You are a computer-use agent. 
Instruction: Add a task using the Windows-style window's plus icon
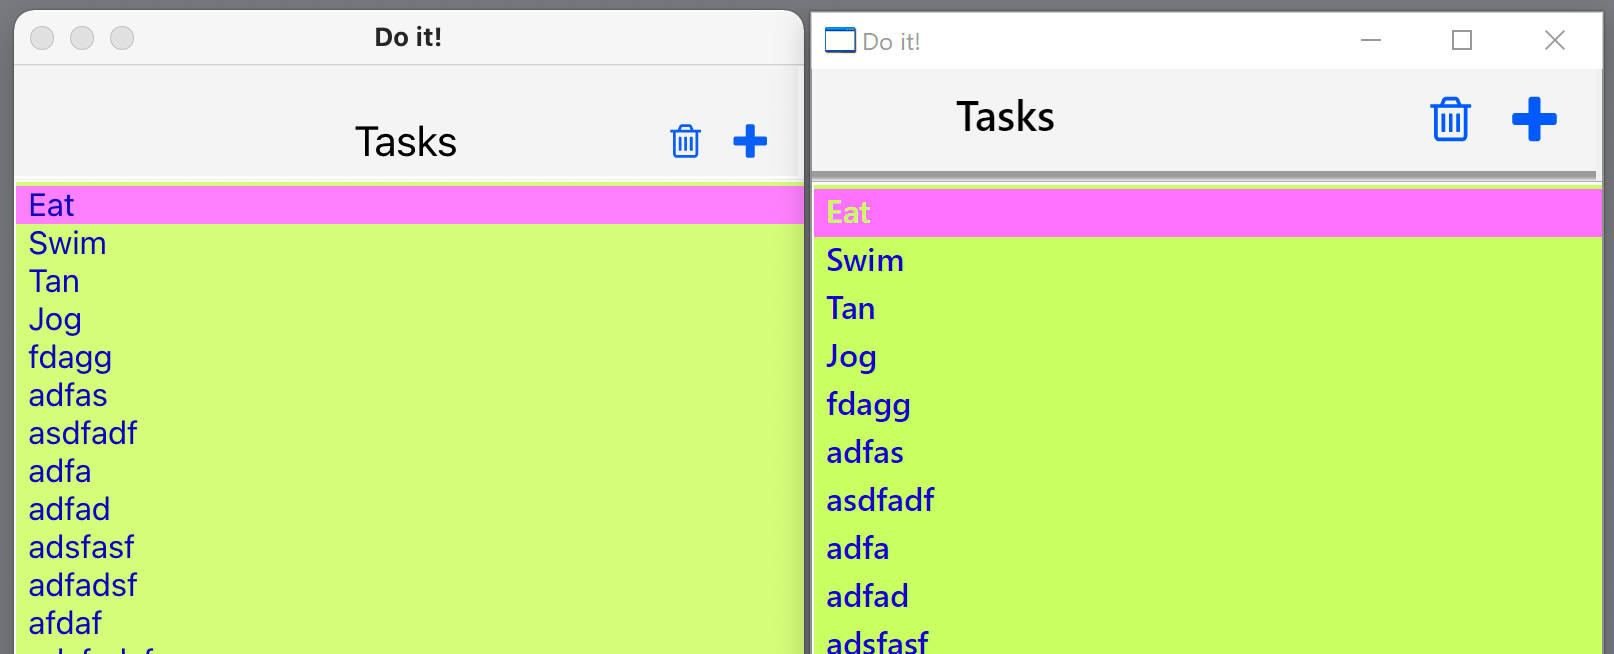pos(1534,120)
